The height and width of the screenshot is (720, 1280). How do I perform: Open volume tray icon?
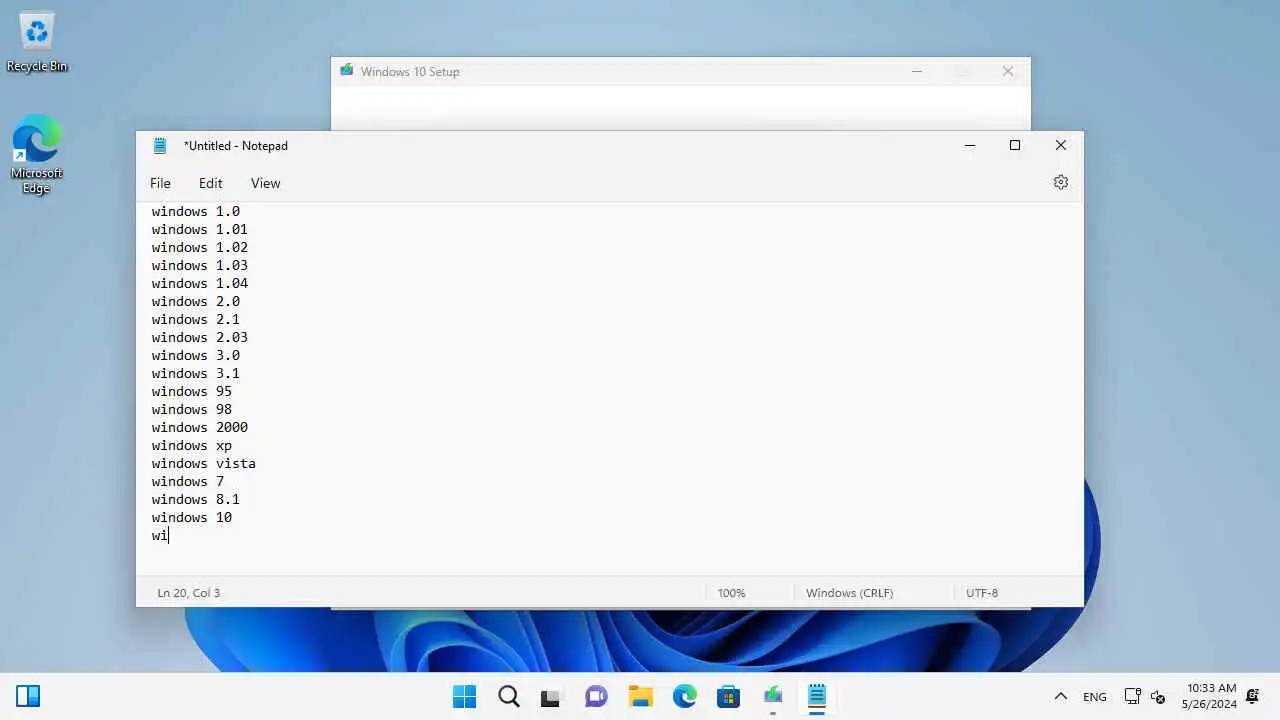pos(1158,697)
